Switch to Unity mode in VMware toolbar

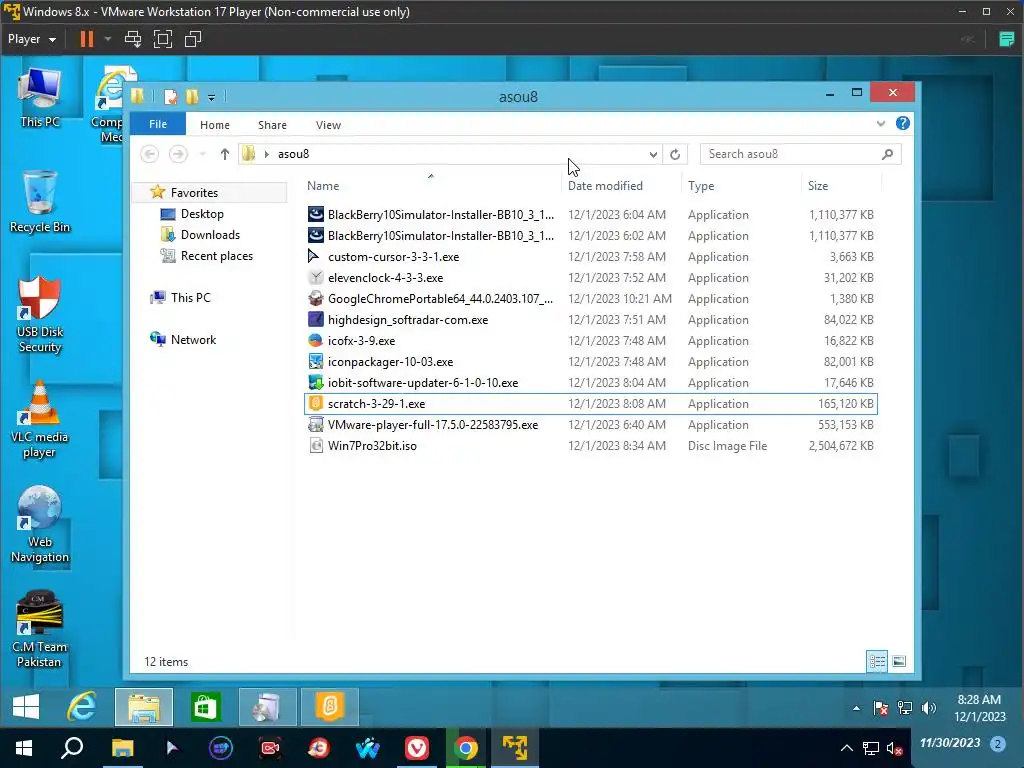click(x=193, y=39)
